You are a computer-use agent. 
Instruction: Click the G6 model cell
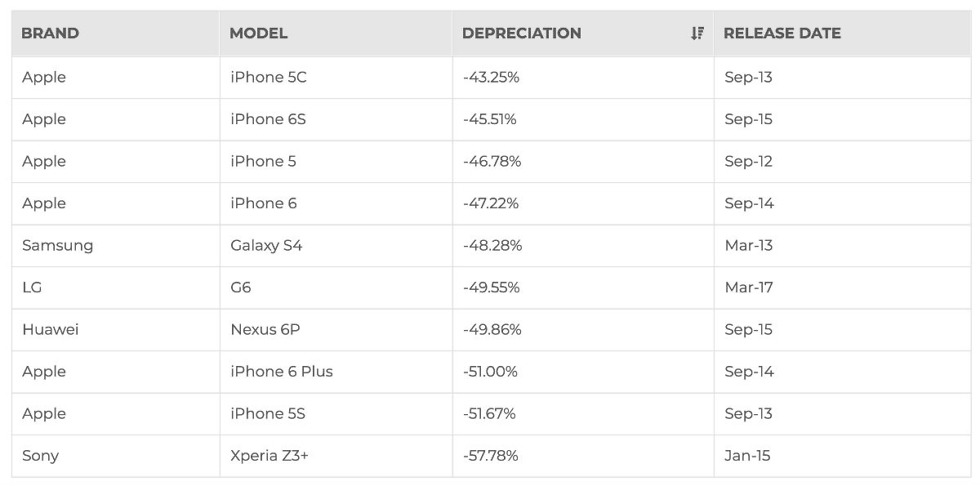click(241, 287)
